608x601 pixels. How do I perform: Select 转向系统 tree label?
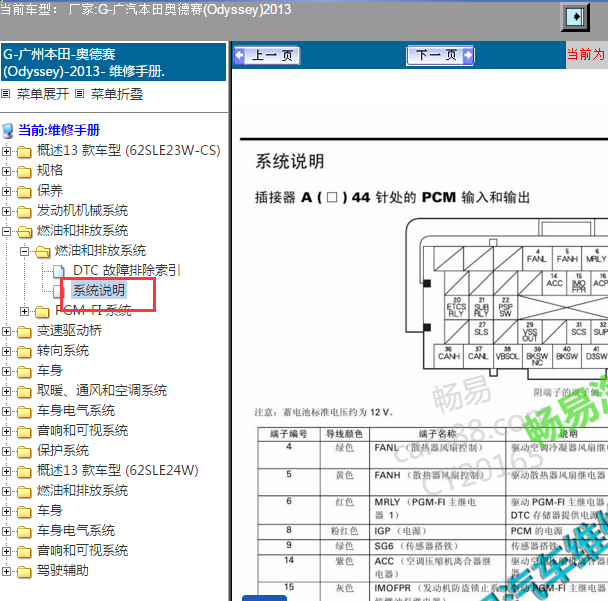[63, 351]
